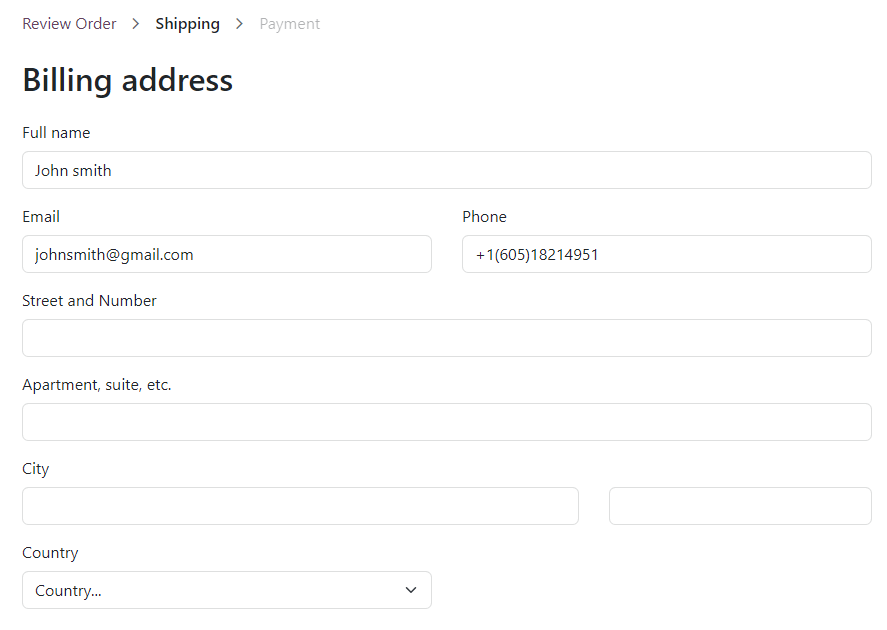The image size is (887, 630).
Task: Click the chevron after Review Order
Action: pyautogui.click(x=136, y=24)
